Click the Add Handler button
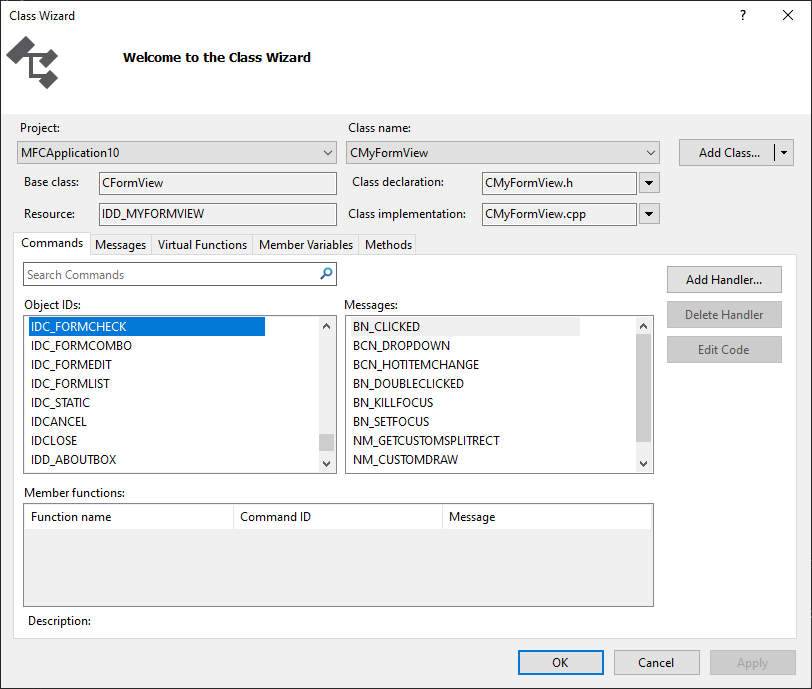Image resolution: width=812 pixels, height=689 pixels. click(724, 279)
